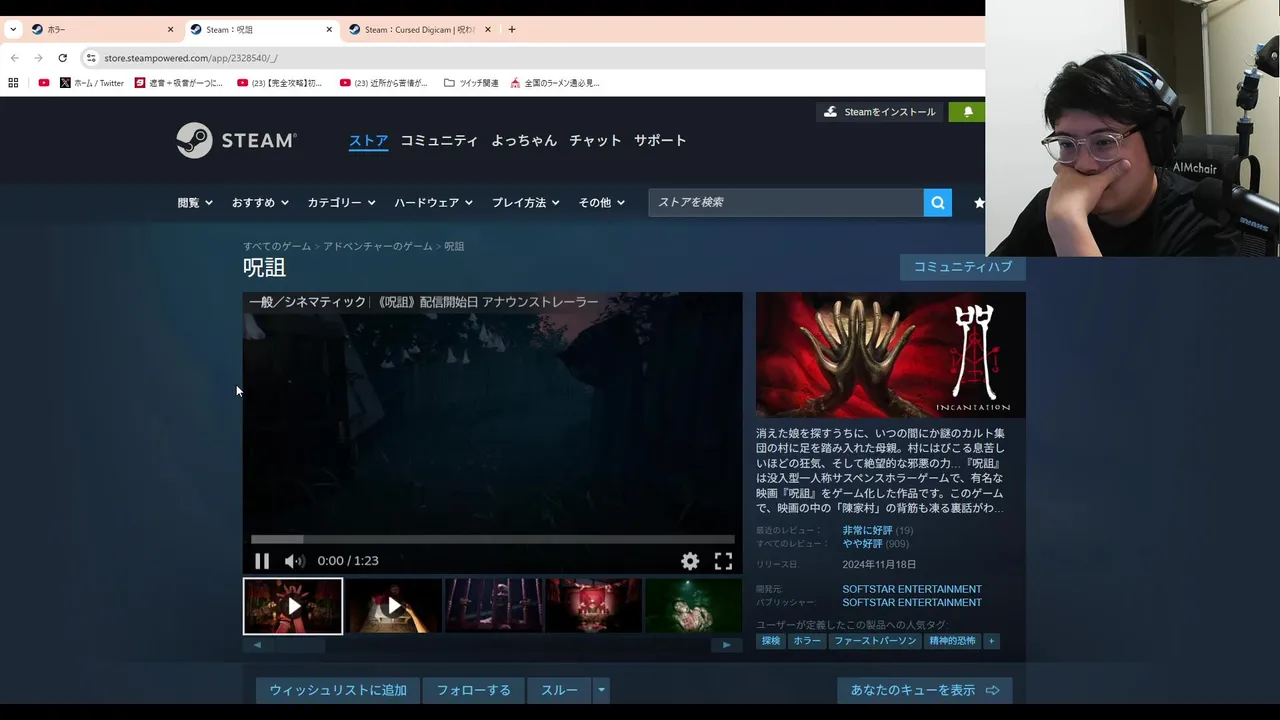
Task: Close the ホラー tab
Action: click(170, 29)
